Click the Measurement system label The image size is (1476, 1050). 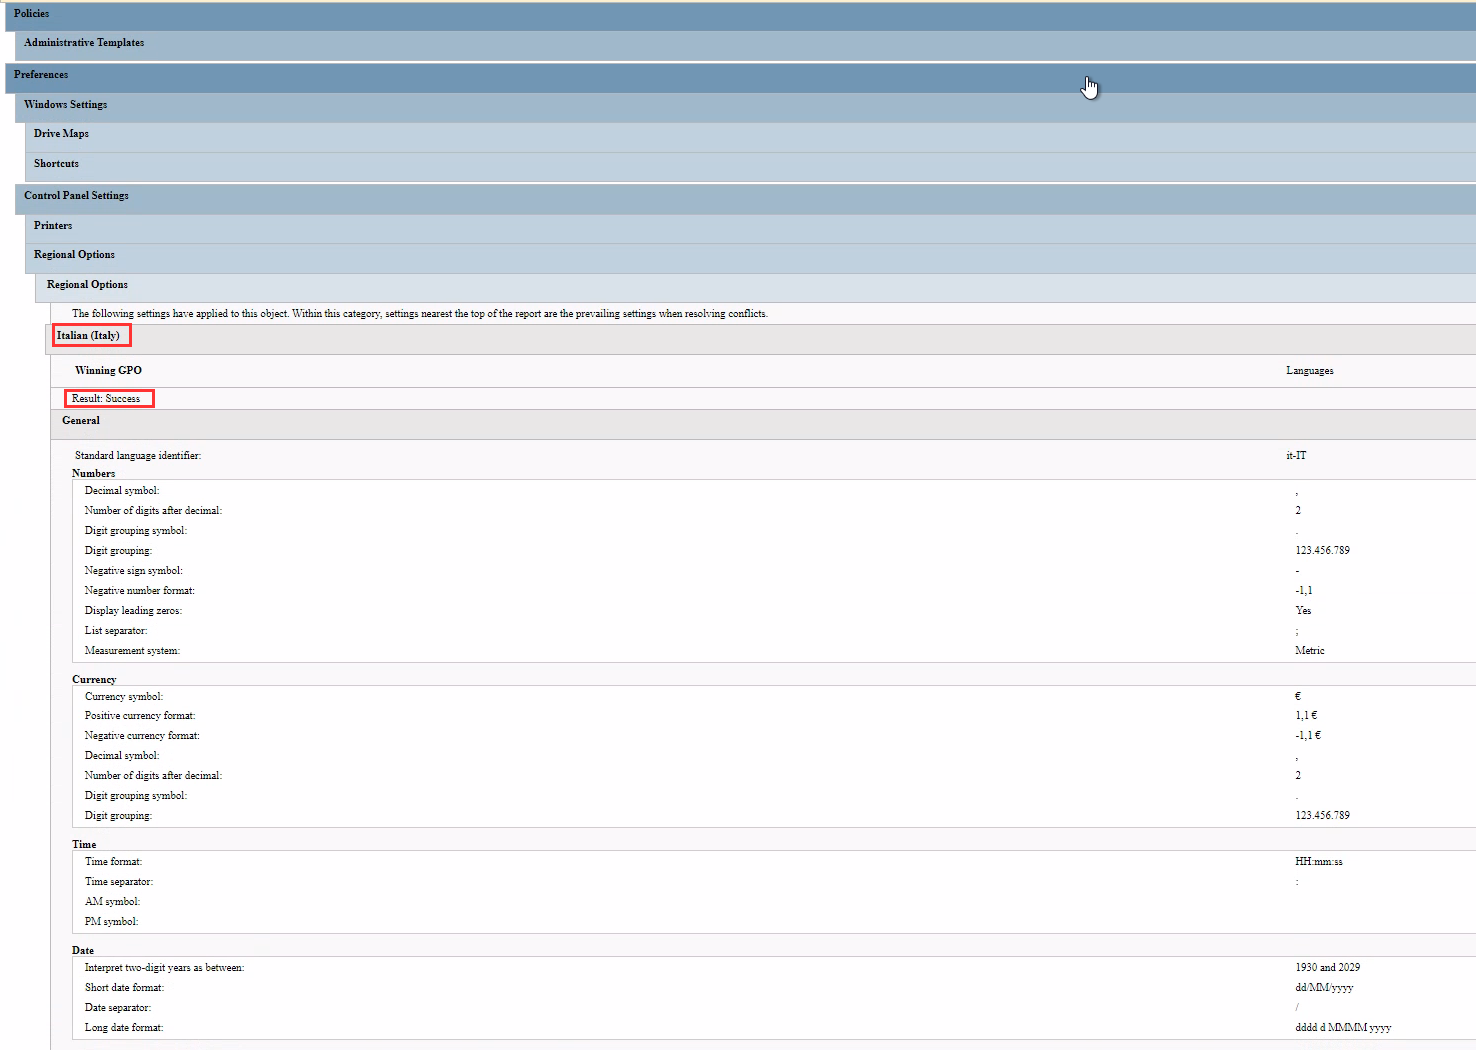coord(132,651)
